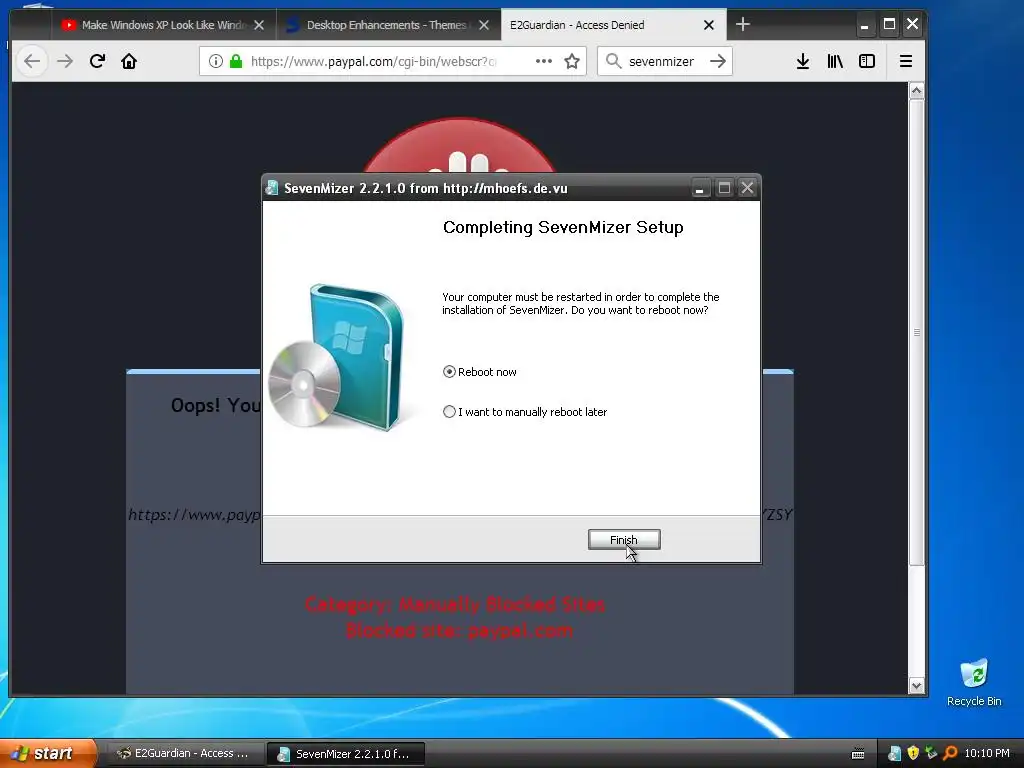Viewport: 1024px width, 768px height.
Task: Minimize the SevenMizer setup dialog
Action: 699,188
